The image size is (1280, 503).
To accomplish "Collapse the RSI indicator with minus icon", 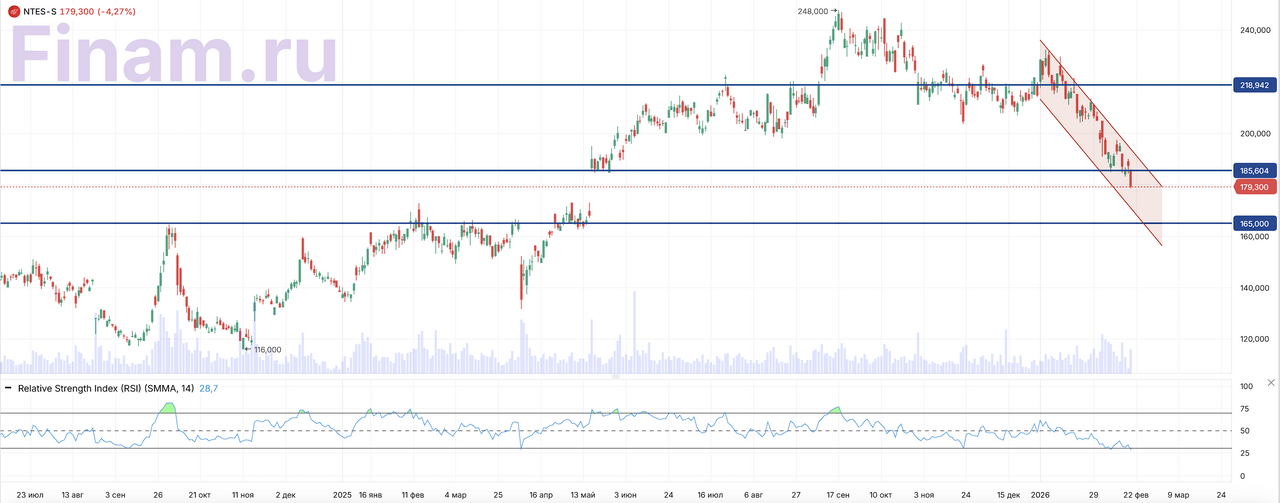I will coord(9,386).
